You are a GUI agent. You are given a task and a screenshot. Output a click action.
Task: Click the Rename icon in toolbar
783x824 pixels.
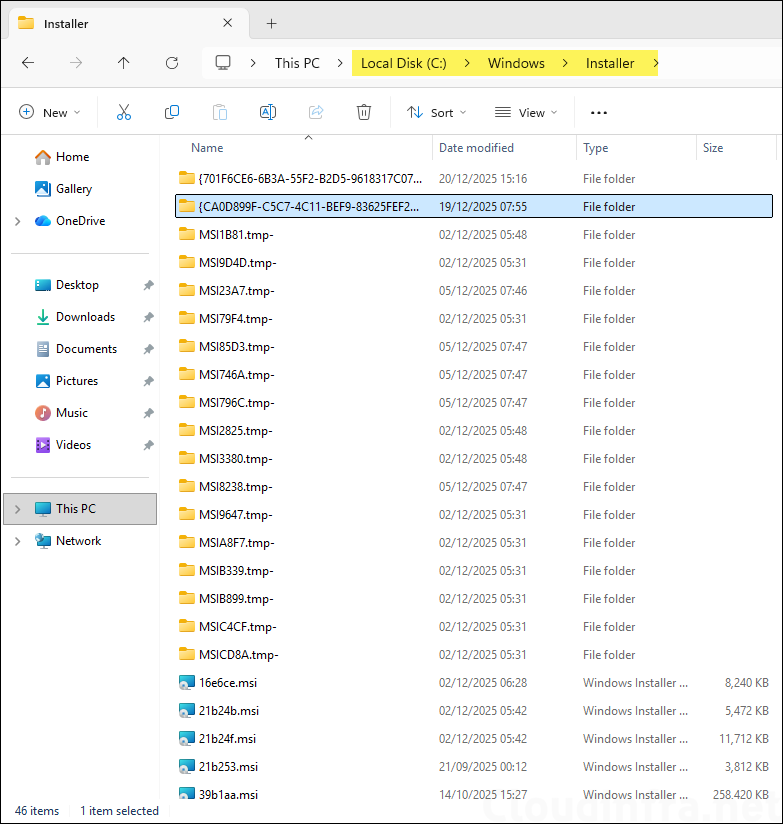click(268, 113)
